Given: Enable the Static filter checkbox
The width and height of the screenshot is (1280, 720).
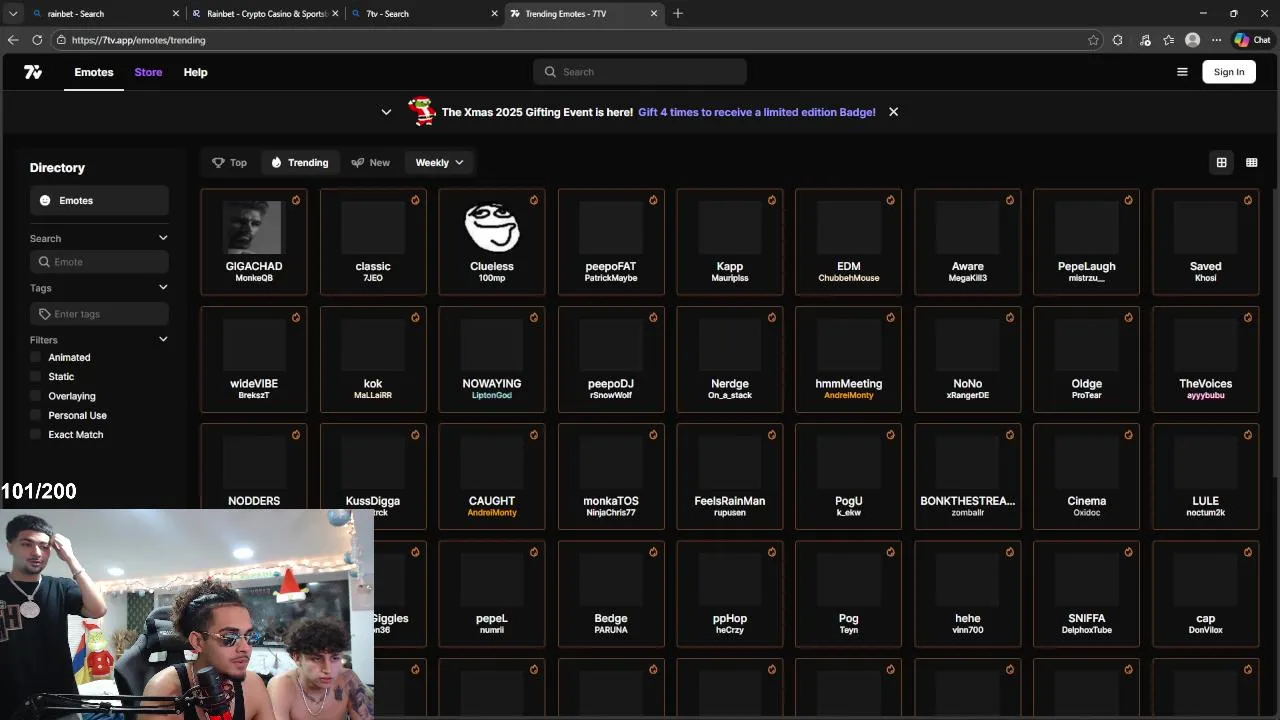Looking at the screenshot, I should (x=36, y=376).
